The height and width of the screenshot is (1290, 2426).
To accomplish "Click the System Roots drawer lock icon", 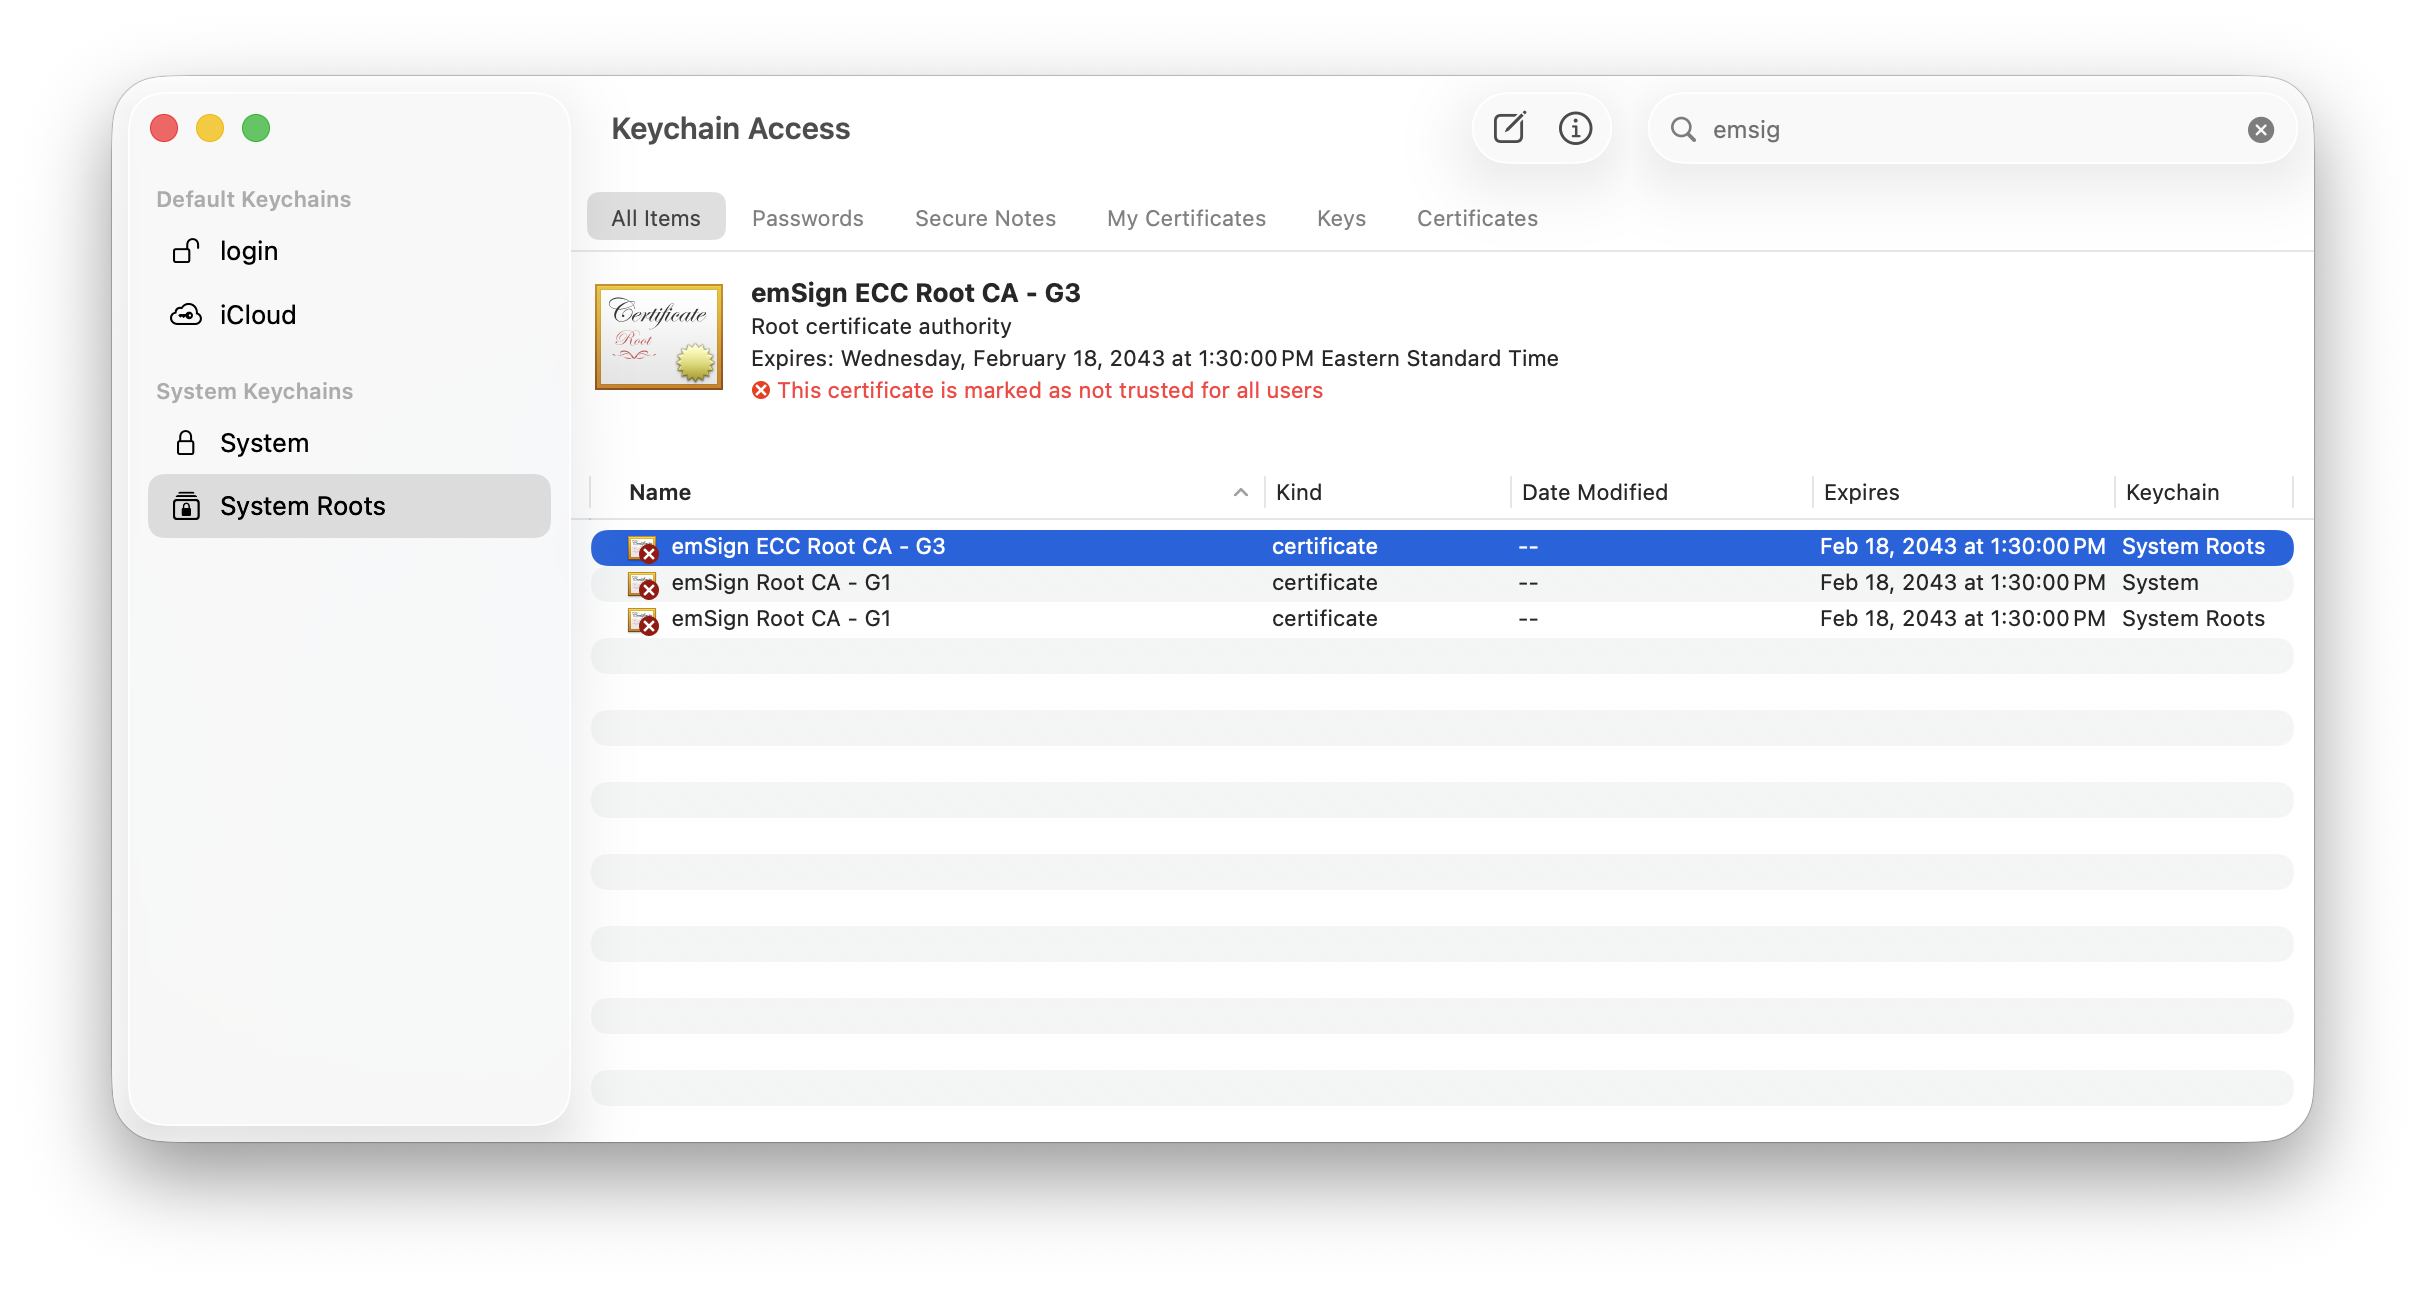I will click(x=186, y=506).
